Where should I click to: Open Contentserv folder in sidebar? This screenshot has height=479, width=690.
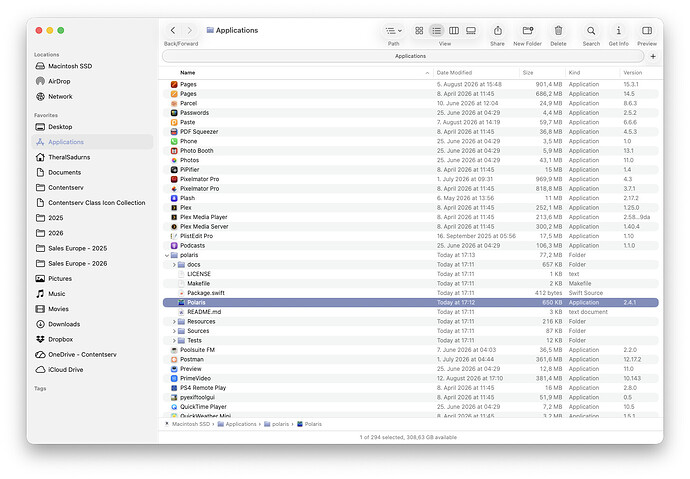[x=92, y=187]
